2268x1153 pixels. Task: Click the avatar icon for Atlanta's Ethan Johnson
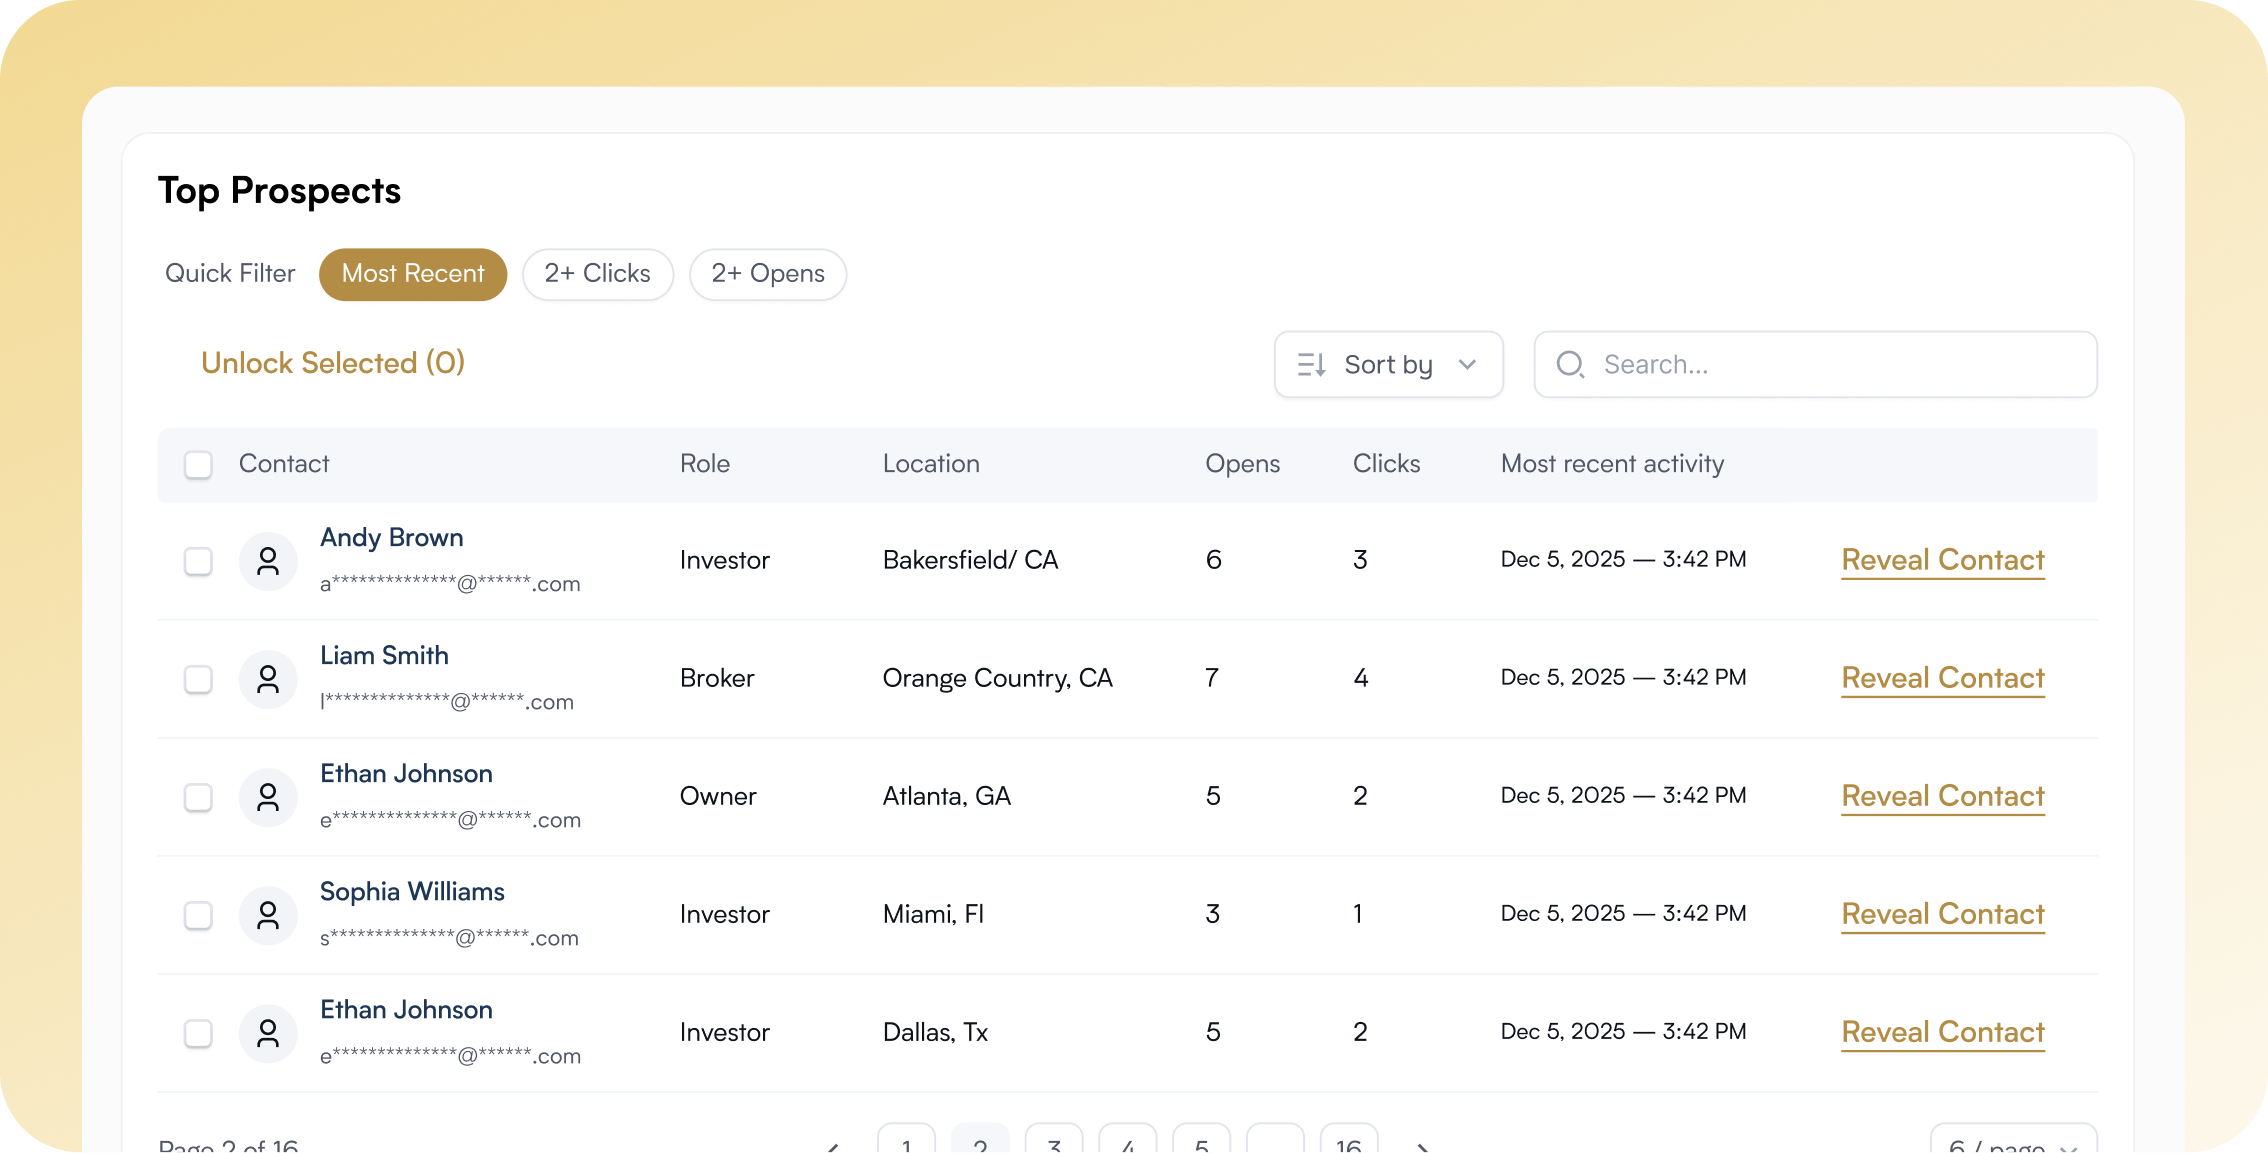click(268, 797)
